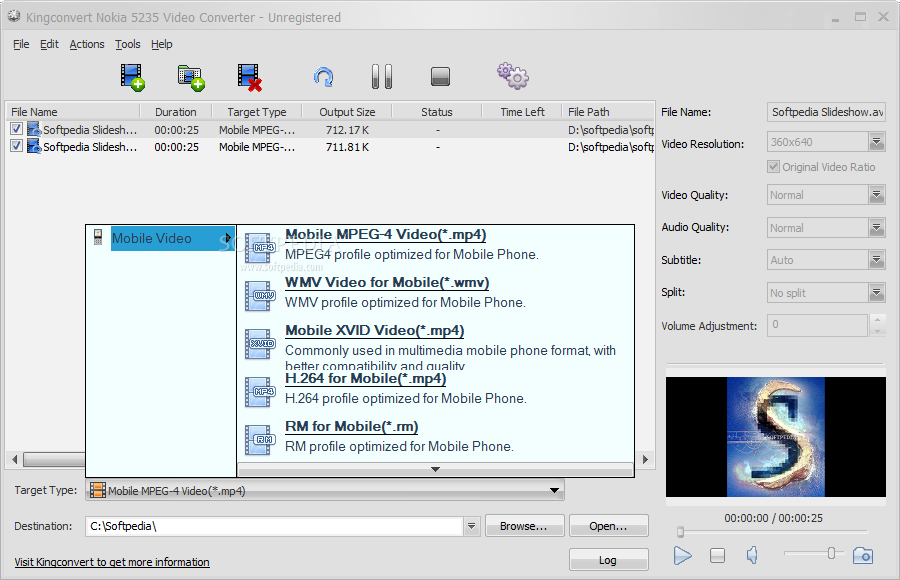The width and height of the screenshot is (900, 580).
Task: Click the Stop conversion toolbar icon
Action: (x=440, y=76)
